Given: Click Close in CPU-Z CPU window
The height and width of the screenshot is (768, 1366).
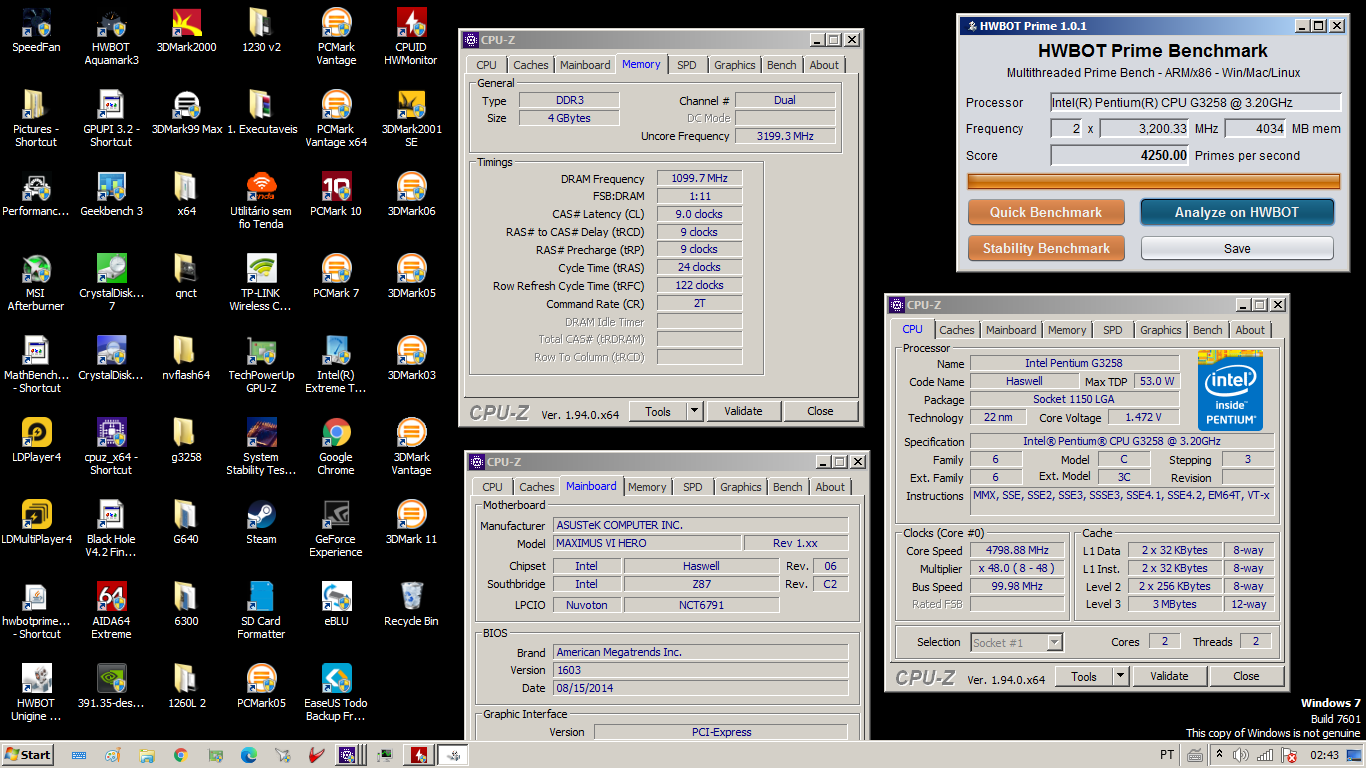Looking at the screenshot, I should pyautogui.click(x=1246, y=676).
